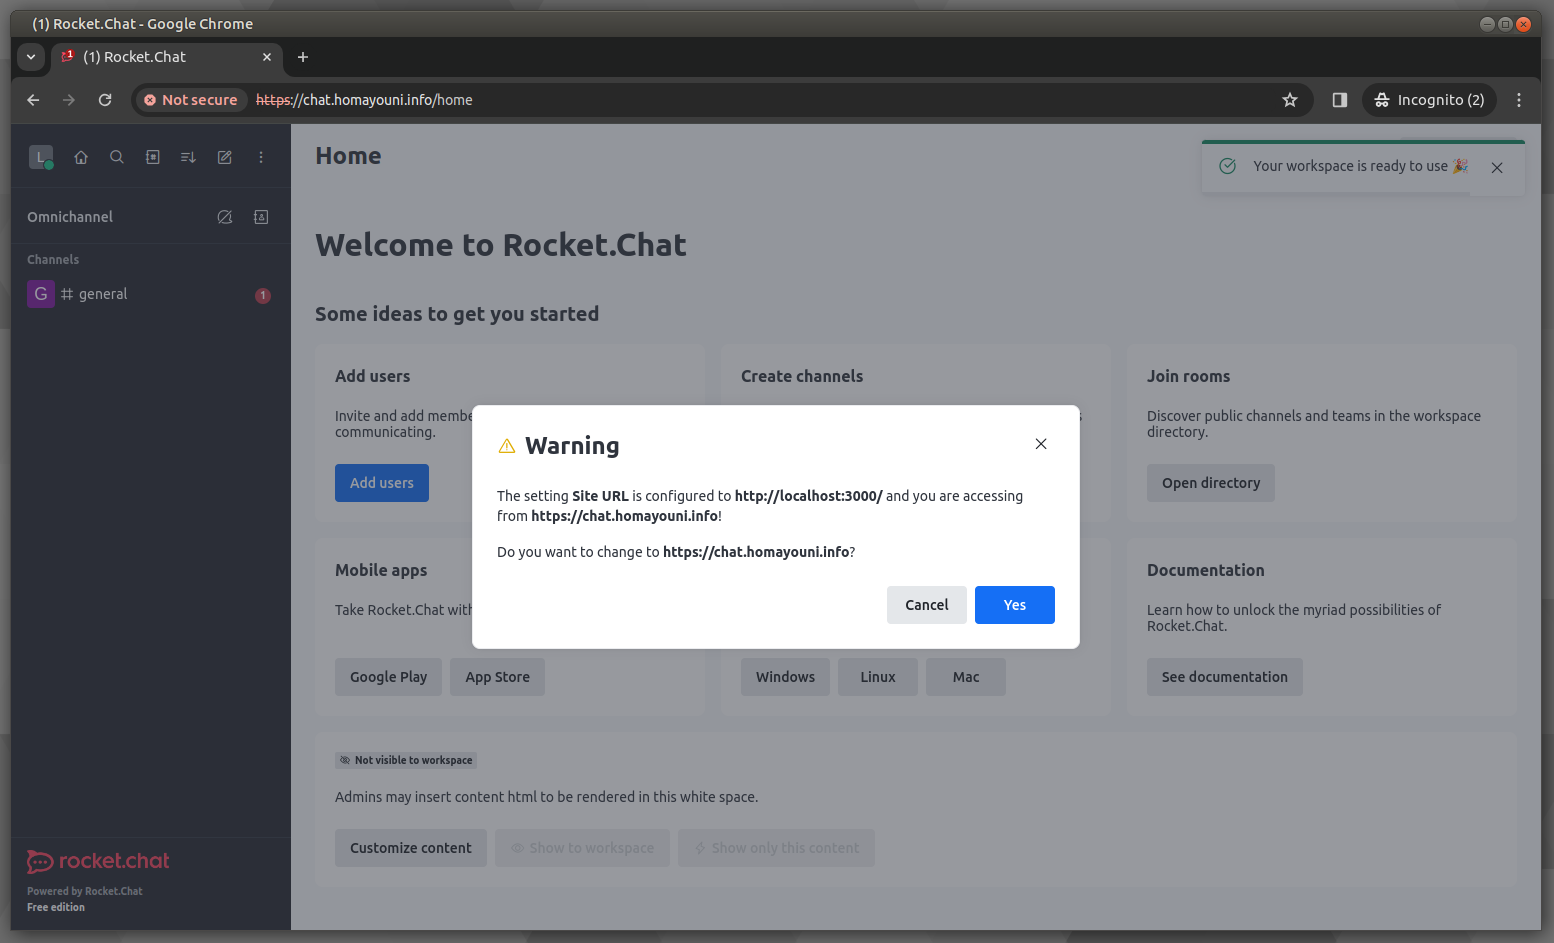The width and height of the screenshot is (1554, 943).
Task: Toggle Omnichannel availability icon
Action: click(x=225, y=217)
